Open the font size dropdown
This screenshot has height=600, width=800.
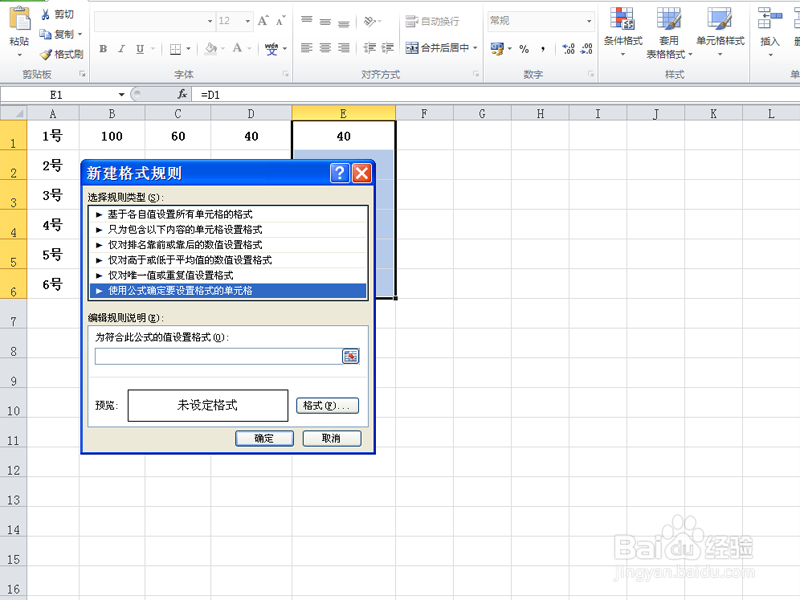(x=248, y=21)
